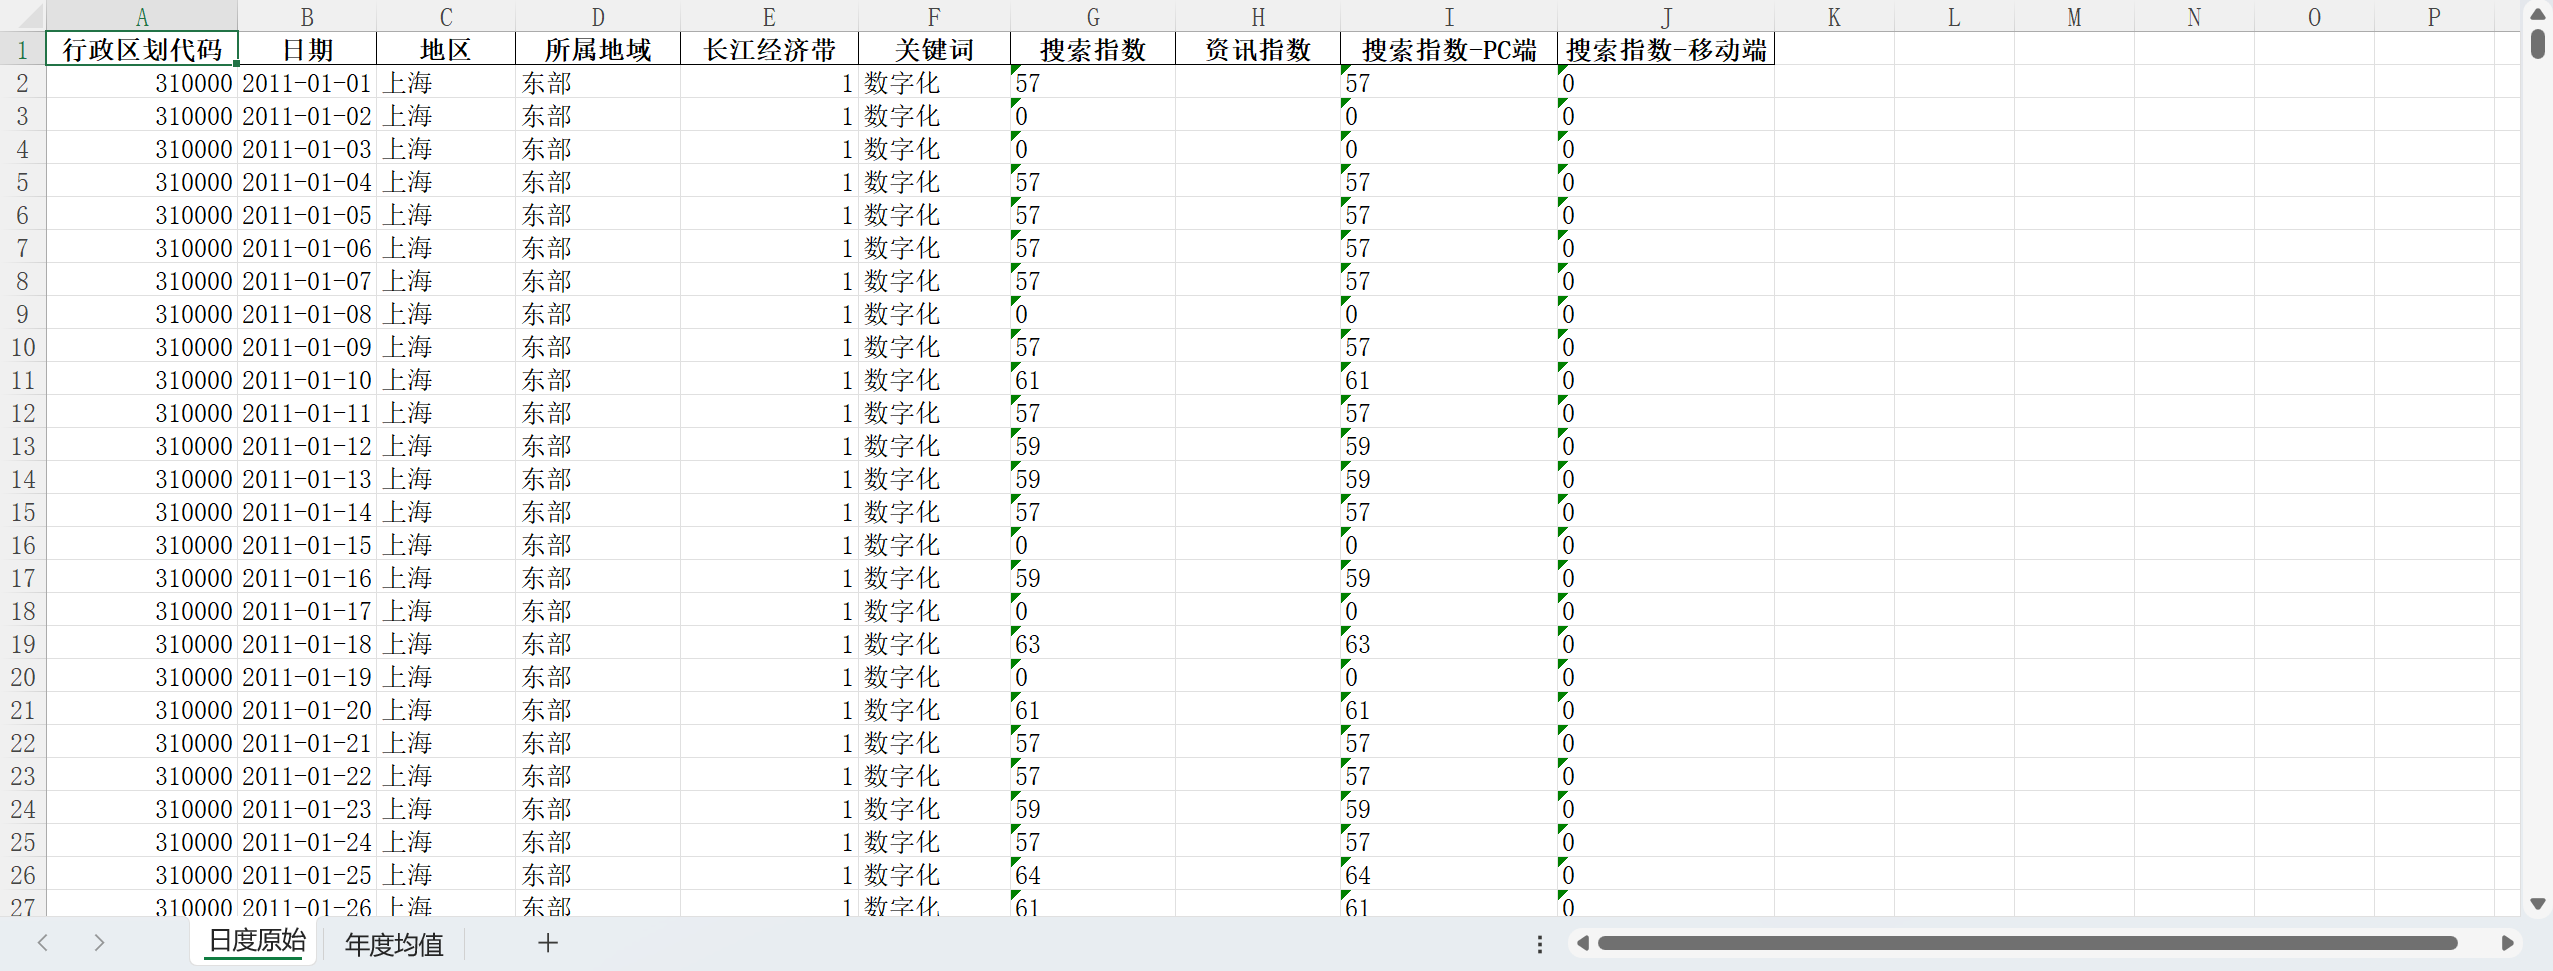Click the select-all corner box
The image size is (2553, 971).
22,16
